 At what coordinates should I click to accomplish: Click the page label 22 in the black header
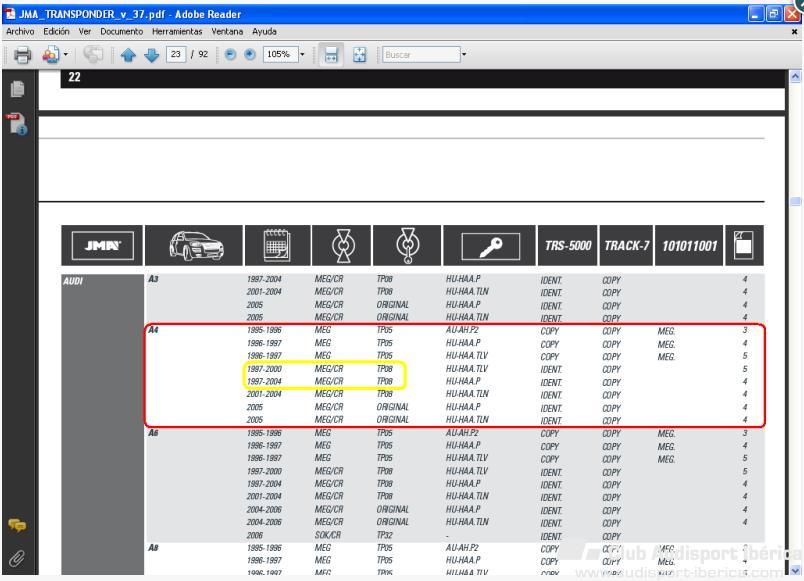[74, 77]
